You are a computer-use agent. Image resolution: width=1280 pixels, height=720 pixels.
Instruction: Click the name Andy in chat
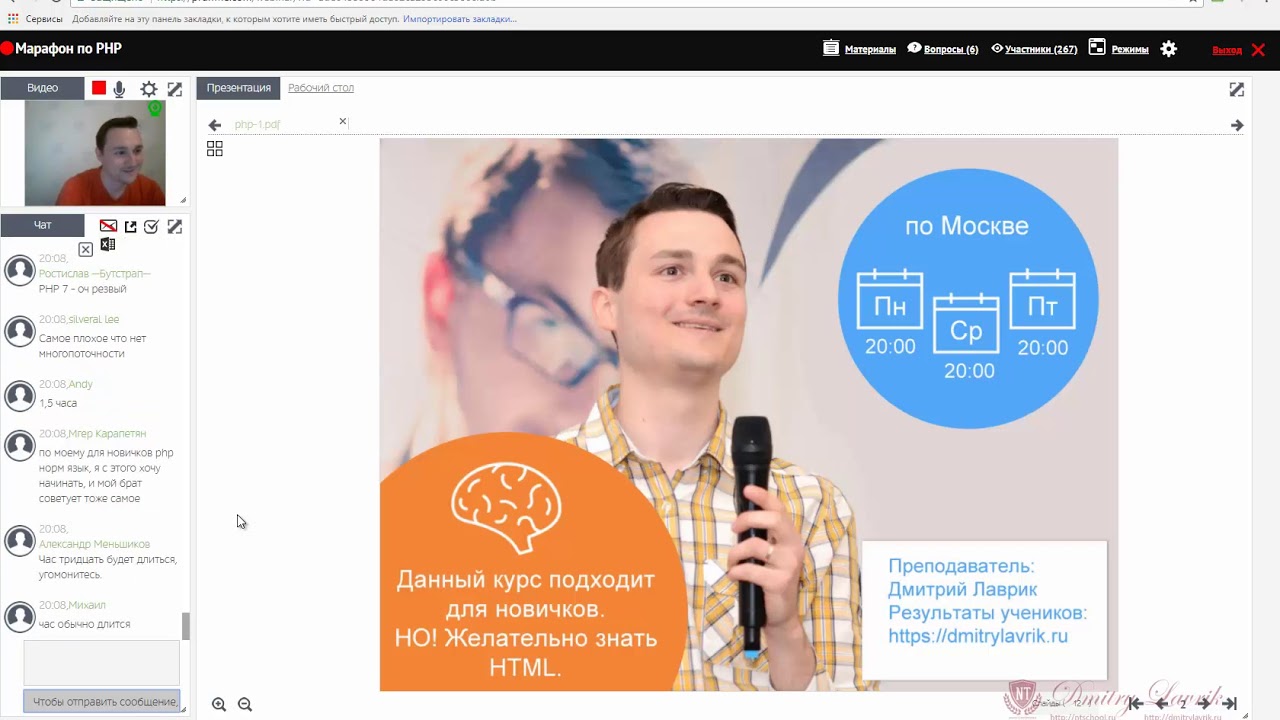tap(80, 384)
